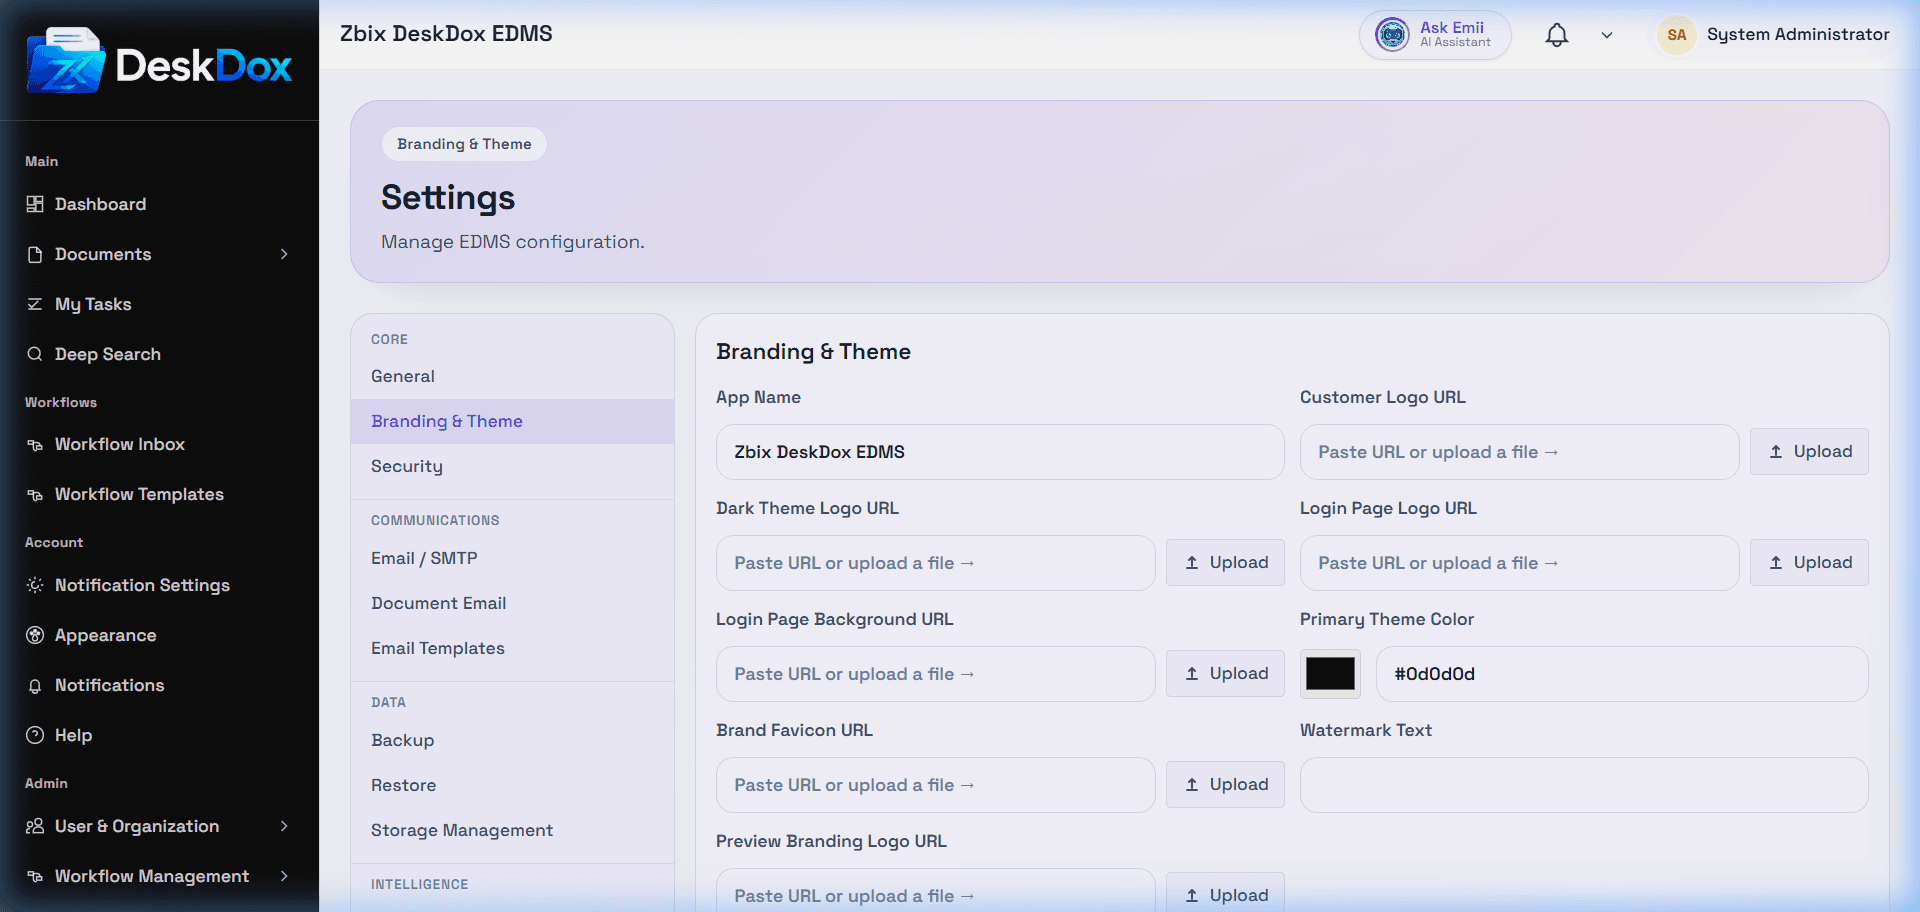Click the Watermark Text field
Image resolution: width=1920 pixels, height=912 pixels.
pos(1584,785)
